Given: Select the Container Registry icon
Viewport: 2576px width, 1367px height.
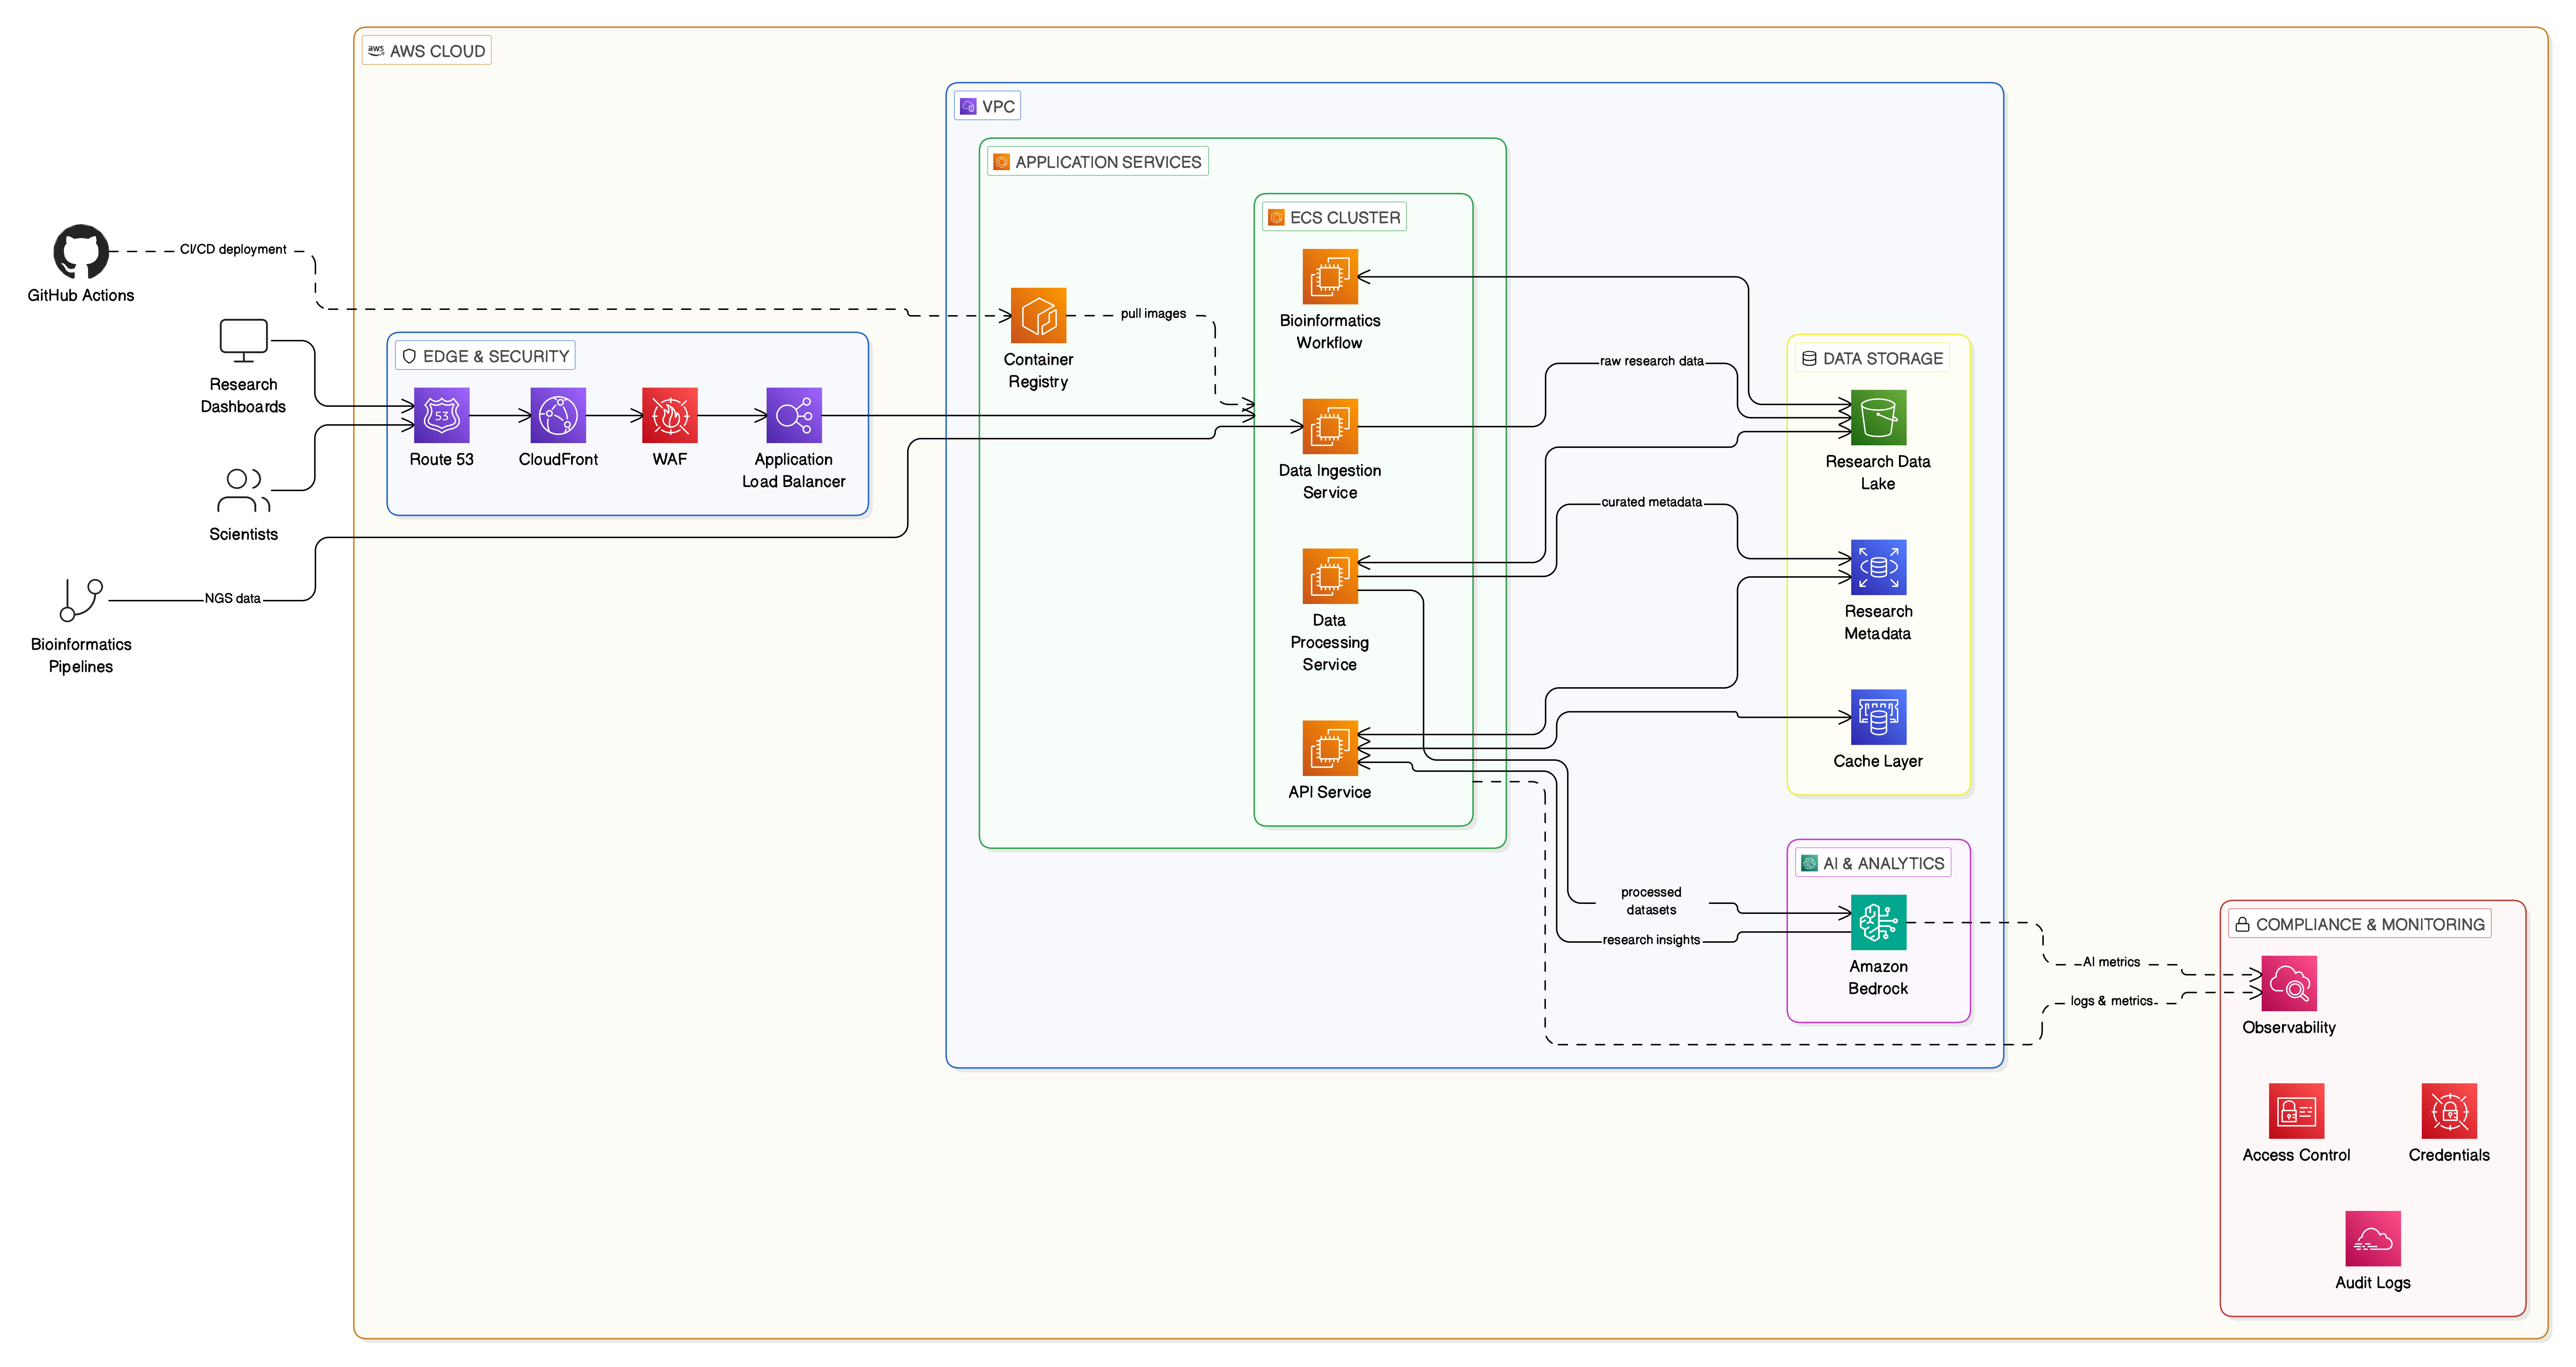Looking at the screenshot, I should click(x=1038, y=315).
